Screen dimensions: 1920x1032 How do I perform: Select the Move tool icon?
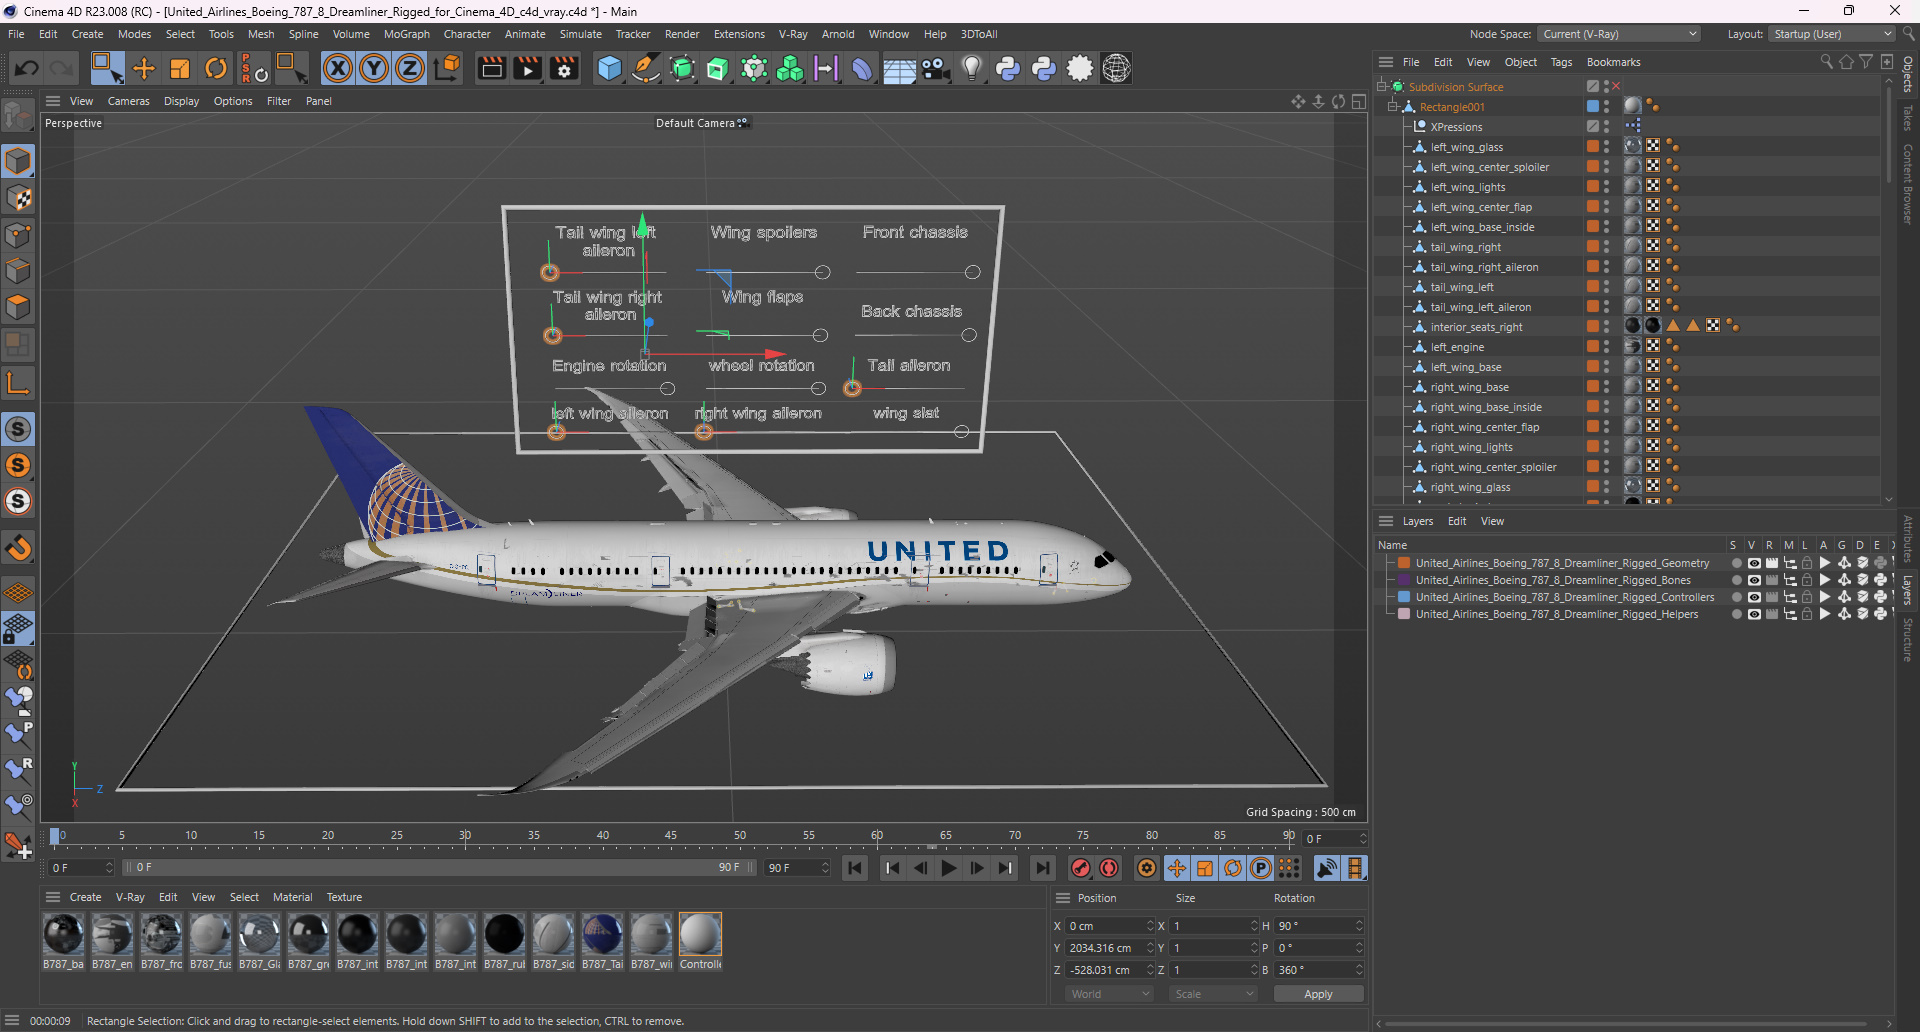click(x=144, y=68)
